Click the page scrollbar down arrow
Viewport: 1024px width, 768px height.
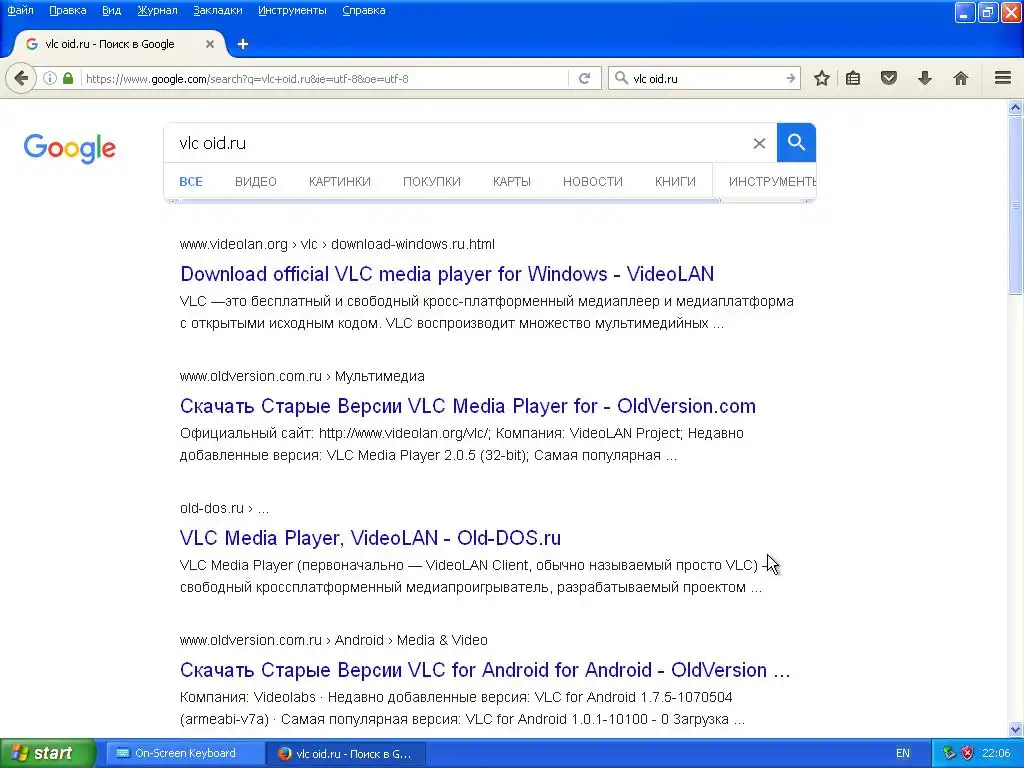(1015, 729)
